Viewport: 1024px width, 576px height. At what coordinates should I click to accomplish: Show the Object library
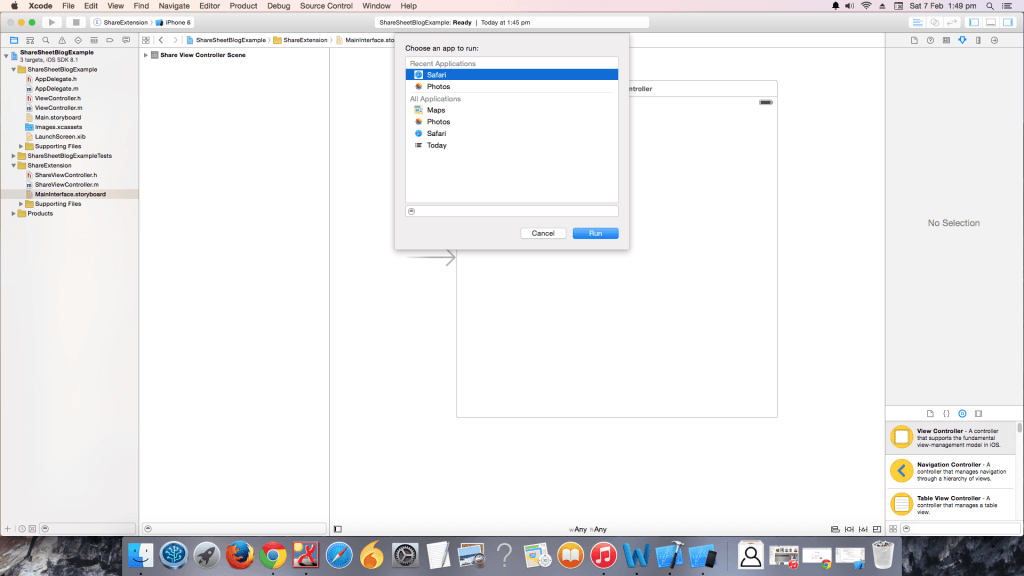point(963,413)
